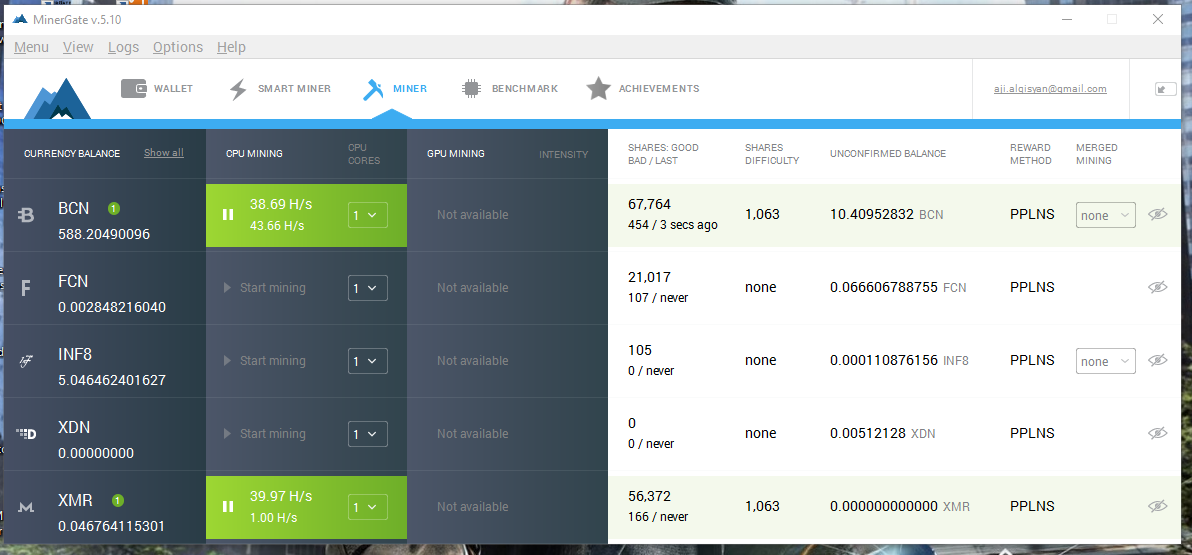The height and width of the screenshot is (555, 1192).
Task: Toggle visibility eye for FCN row
Action: tap(1157, 287)
